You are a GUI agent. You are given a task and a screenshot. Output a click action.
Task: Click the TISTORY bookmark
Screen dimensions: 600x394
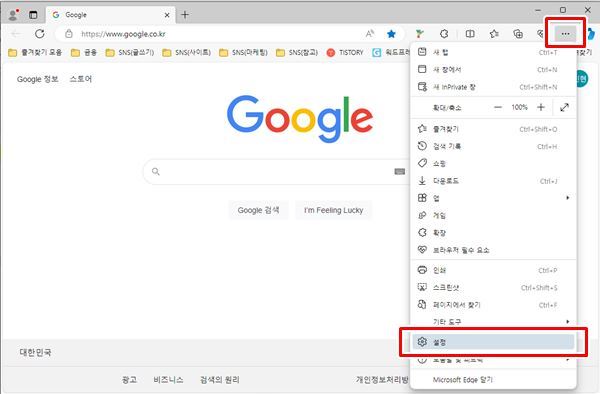pyautogui.click(x=345, y=52)
